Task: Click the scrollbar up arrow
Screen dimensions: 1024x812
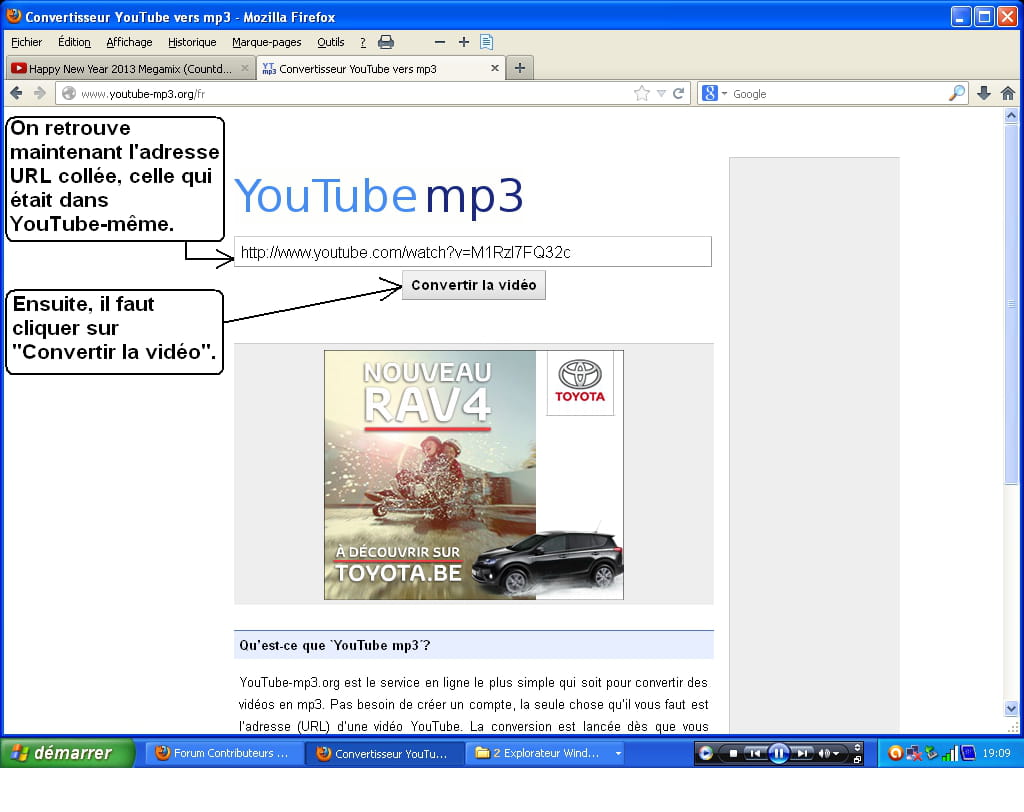Action: click(1011, 116)
